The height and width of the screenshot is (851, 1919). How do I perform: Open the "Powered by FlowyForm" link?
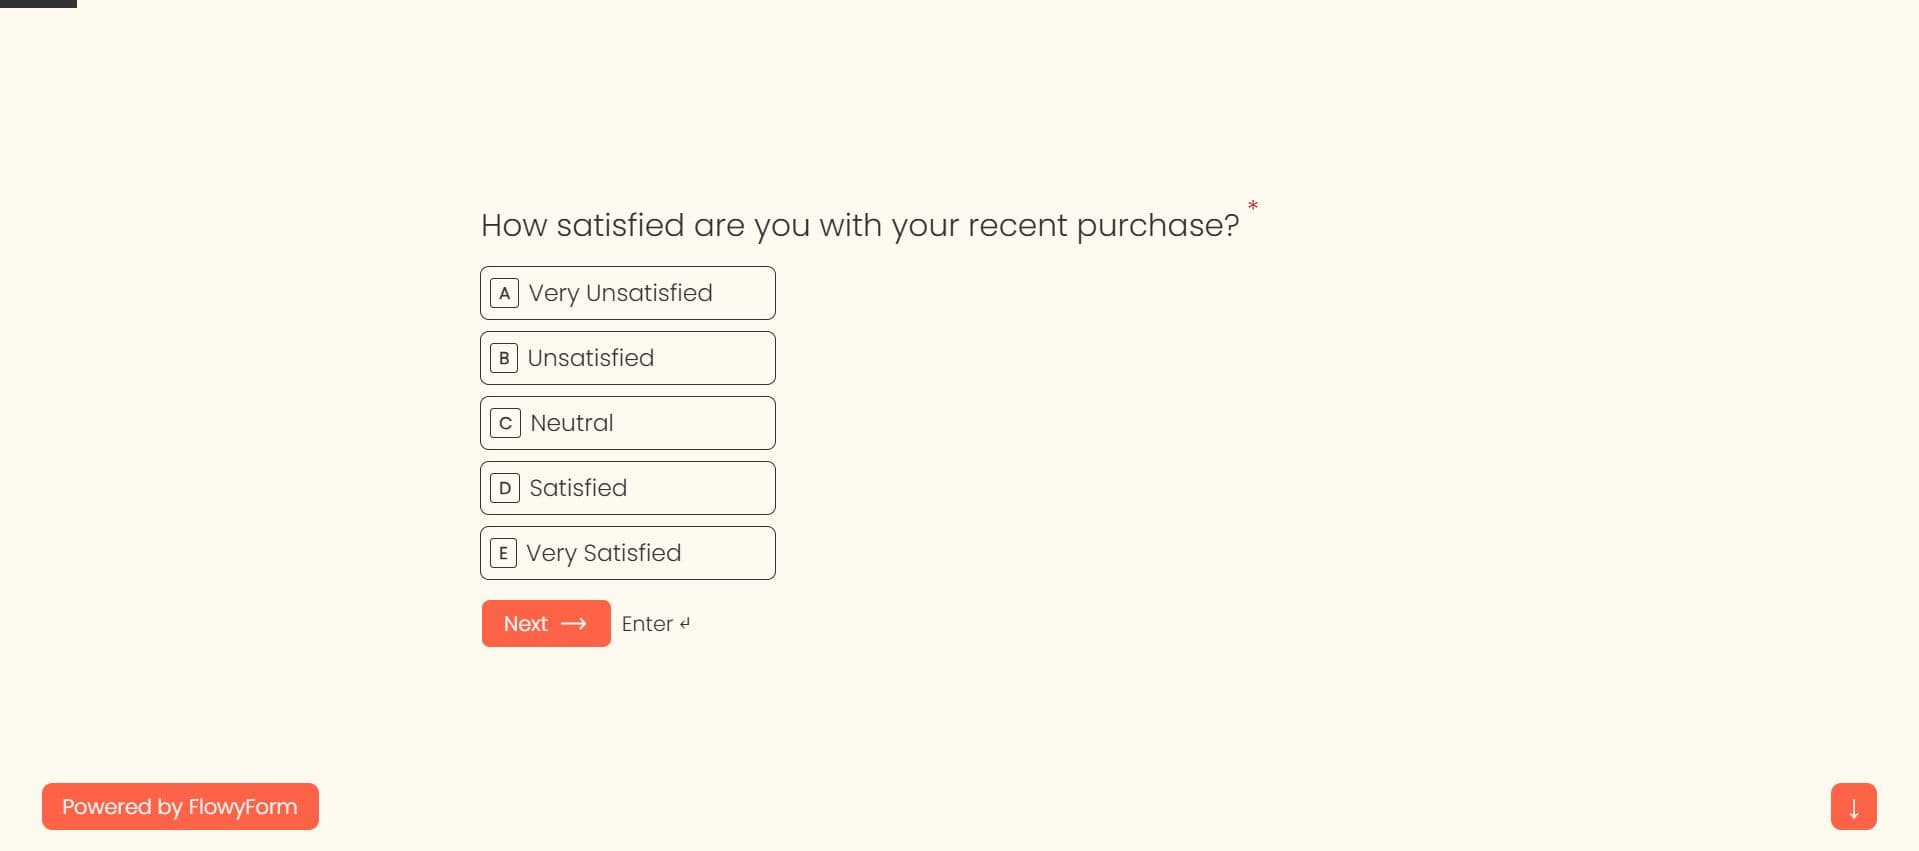pos(180,807)
